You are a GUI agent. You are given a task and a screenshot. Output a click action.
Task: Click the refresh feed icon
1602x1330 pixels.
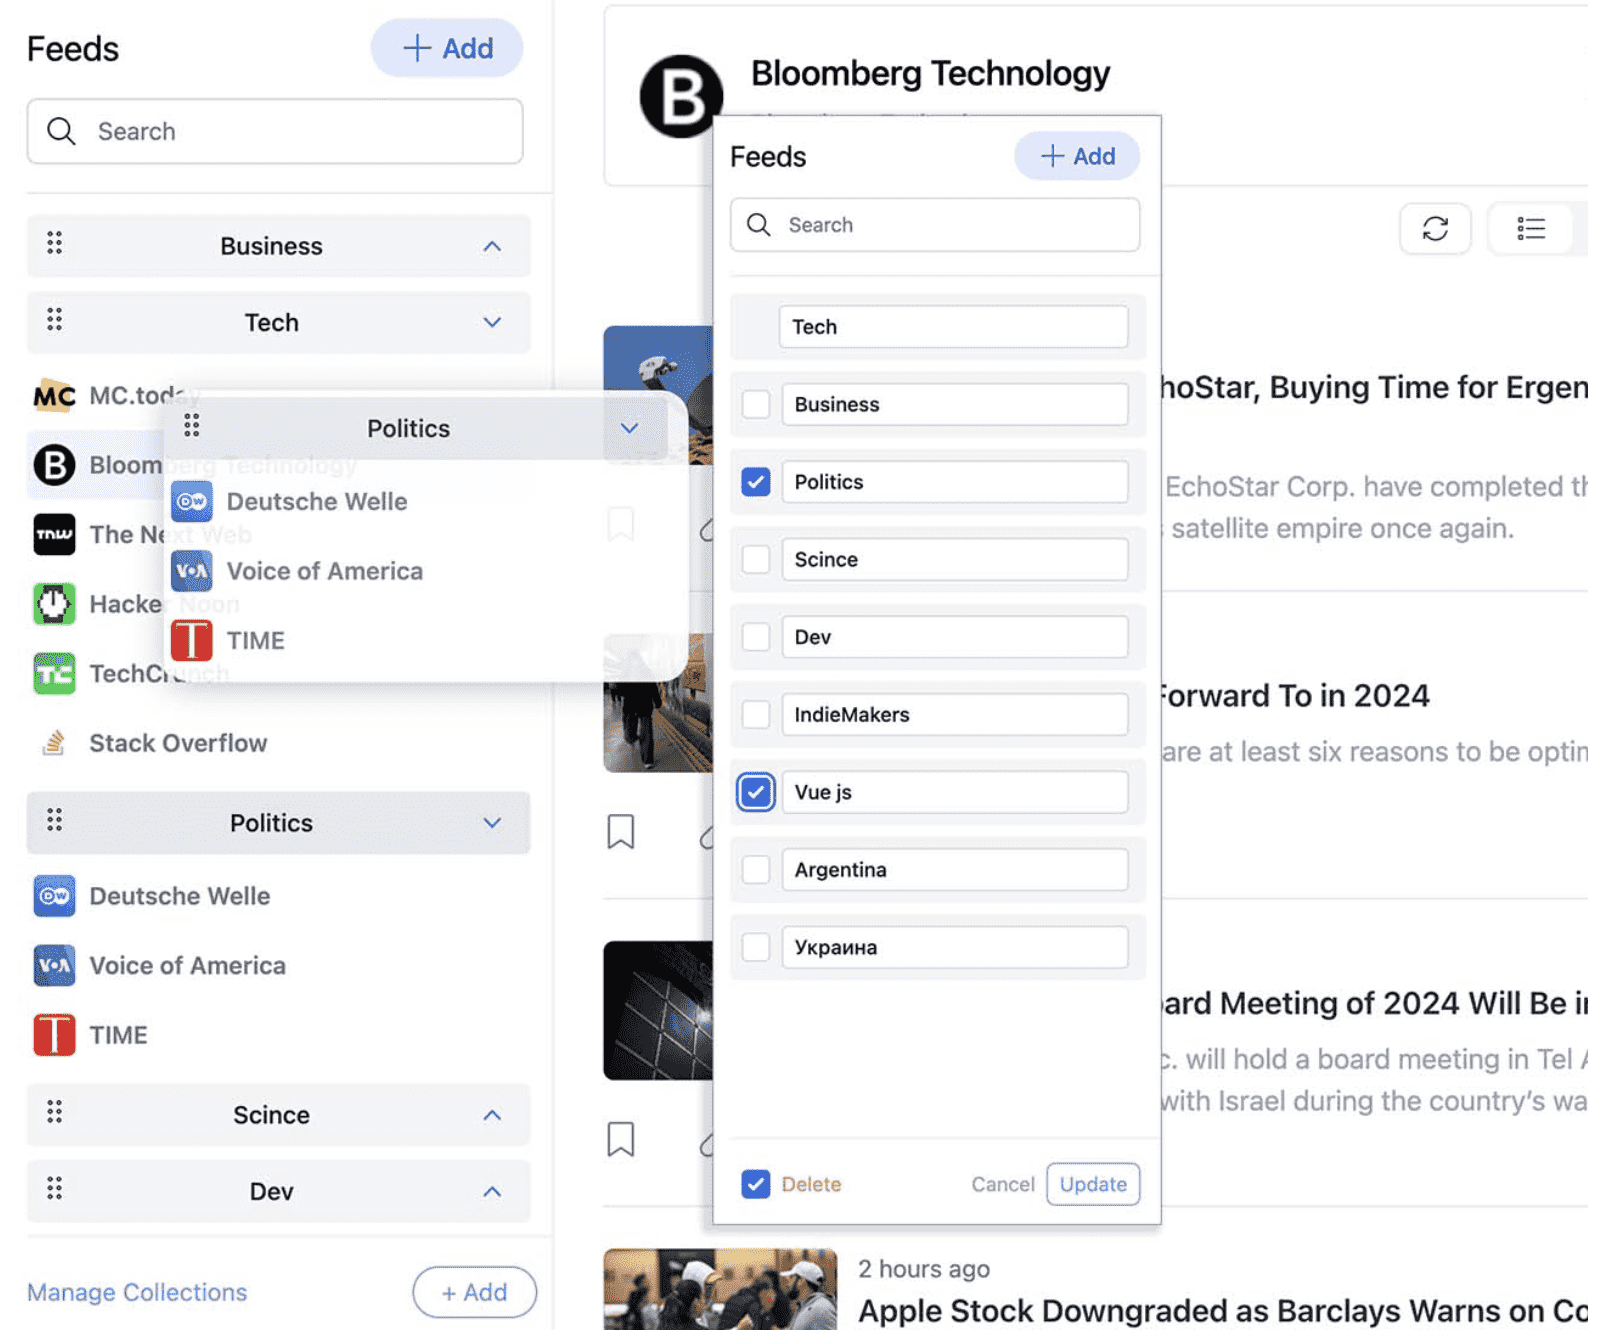click(x=1434, y=229)
